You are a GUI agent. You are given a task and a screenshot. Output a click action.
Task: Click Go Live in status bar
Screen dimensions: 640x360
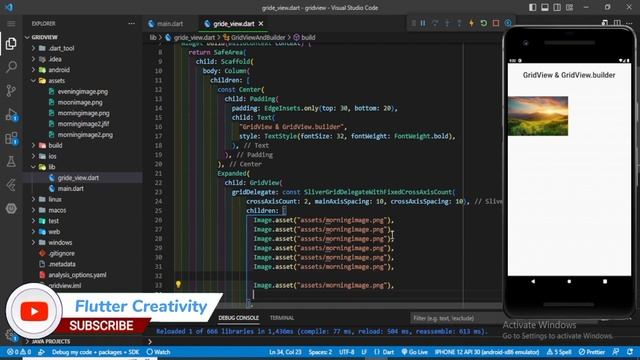[414, 352]
